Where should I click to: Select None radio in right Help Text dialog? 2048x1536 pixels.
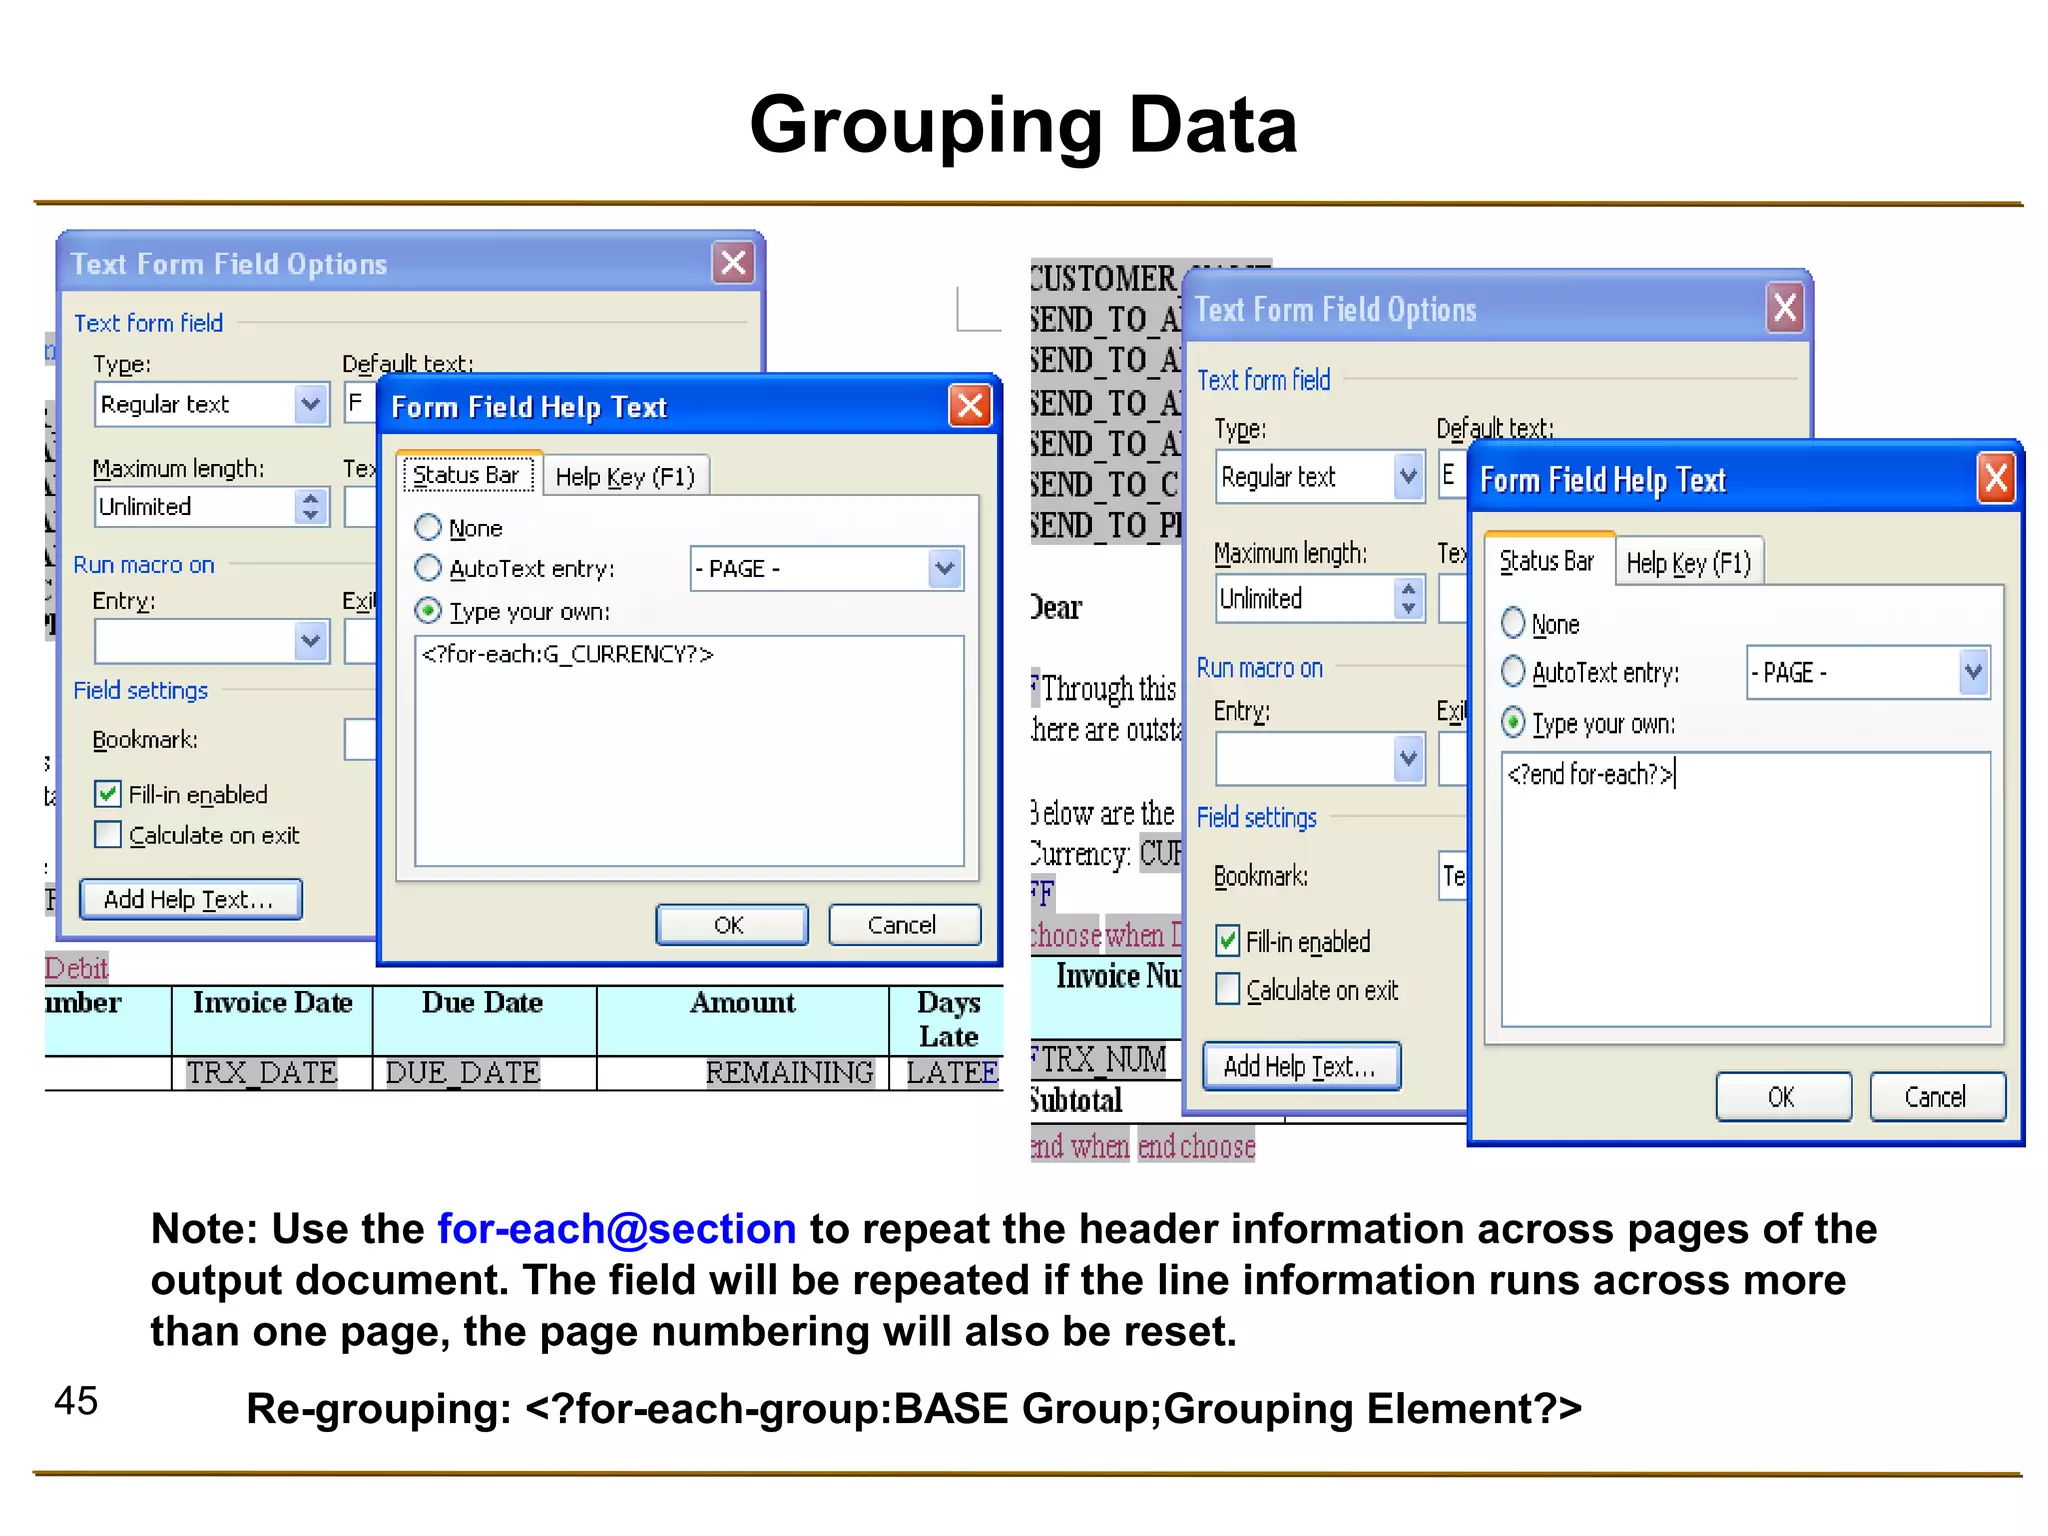(1513, 623)
